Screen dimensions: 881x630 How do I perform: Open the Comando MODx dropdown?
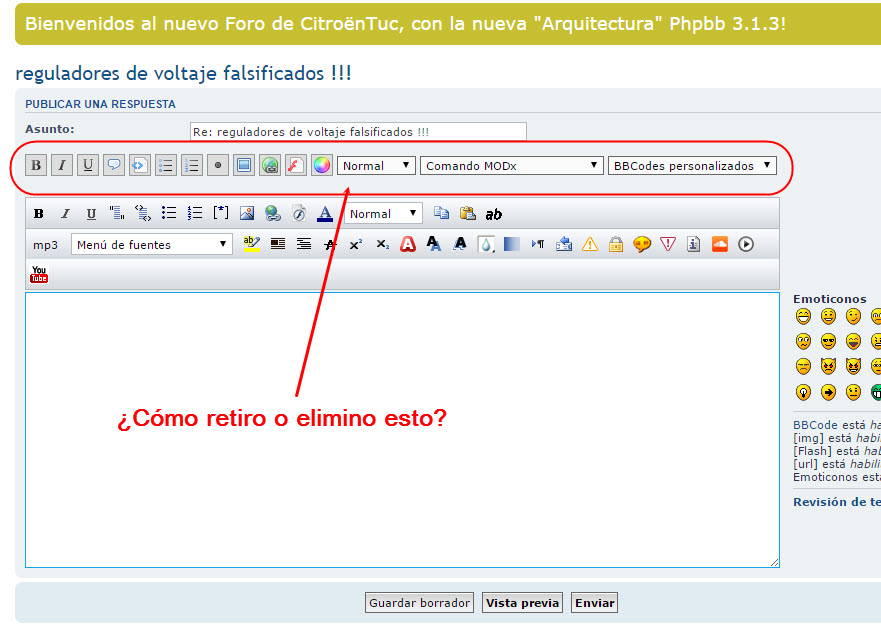[512, 166]
